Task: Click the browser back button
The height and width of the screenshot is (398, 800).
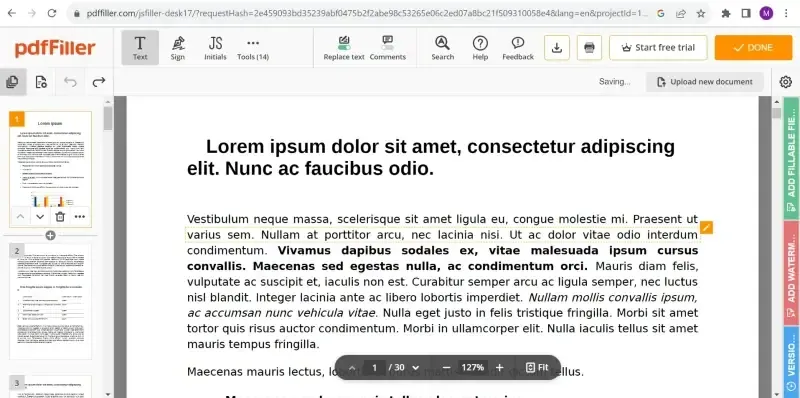Action: point(11,13)
